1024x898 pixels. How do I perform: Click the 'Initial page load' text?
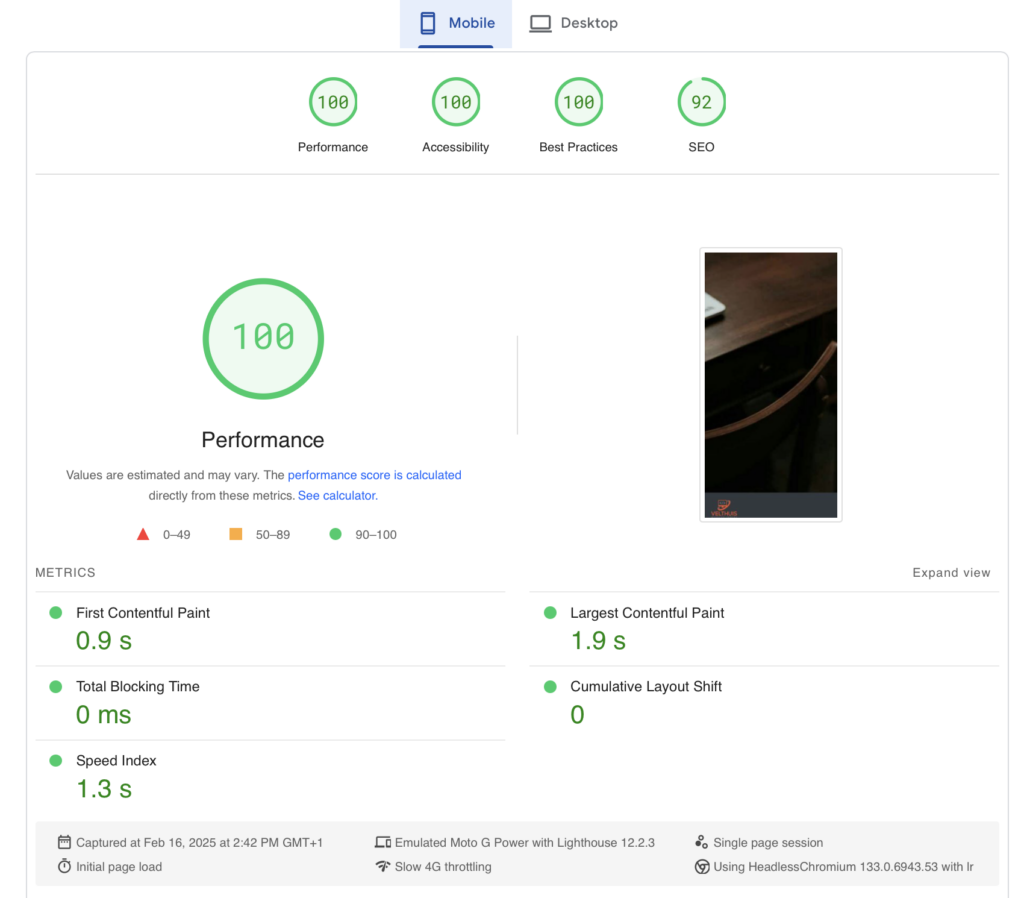tap(119, 867)
